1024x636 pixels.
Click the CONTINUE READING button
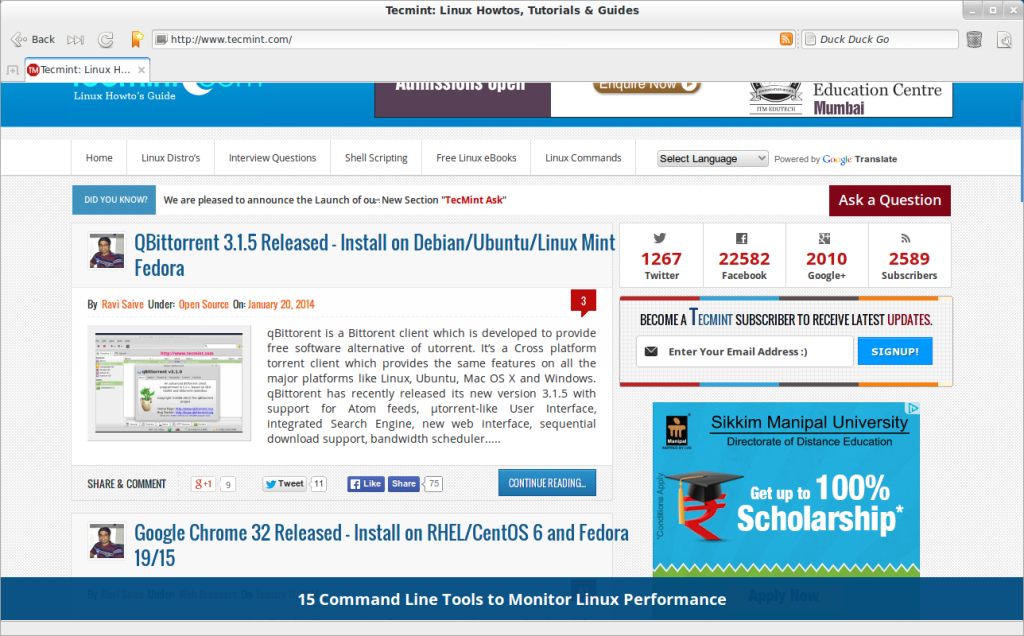point(547,483)
